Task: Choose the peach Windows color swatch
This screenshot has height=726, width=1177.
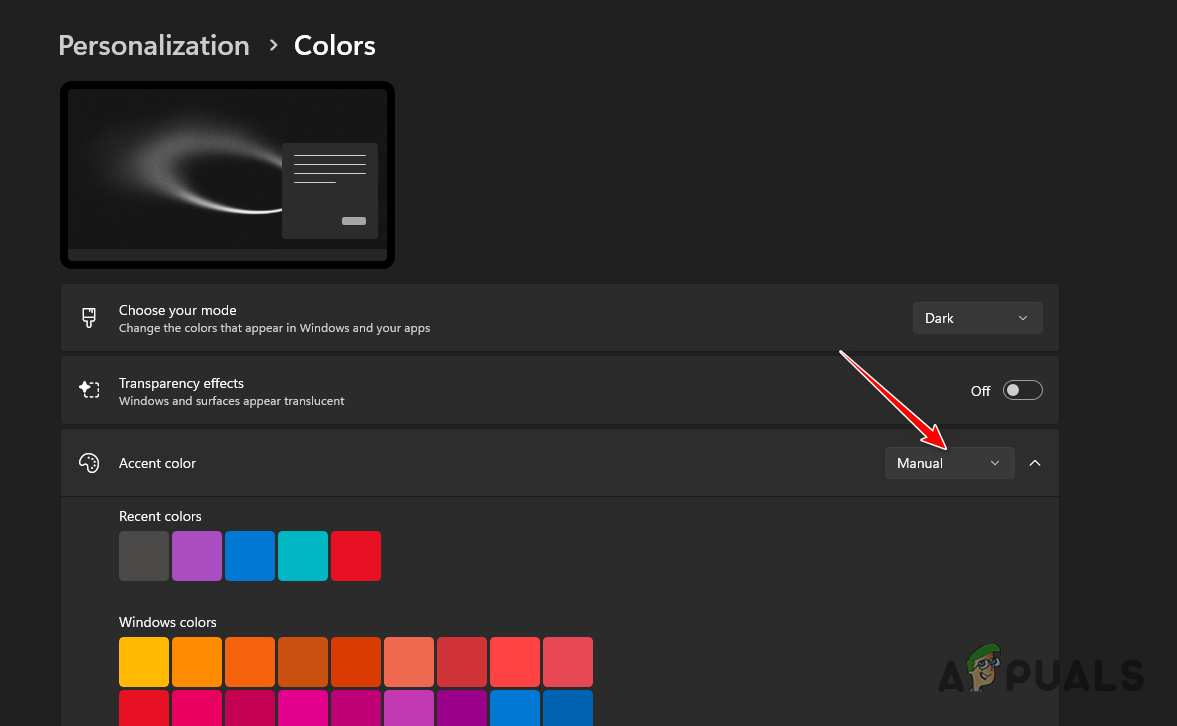Action: 409,661
